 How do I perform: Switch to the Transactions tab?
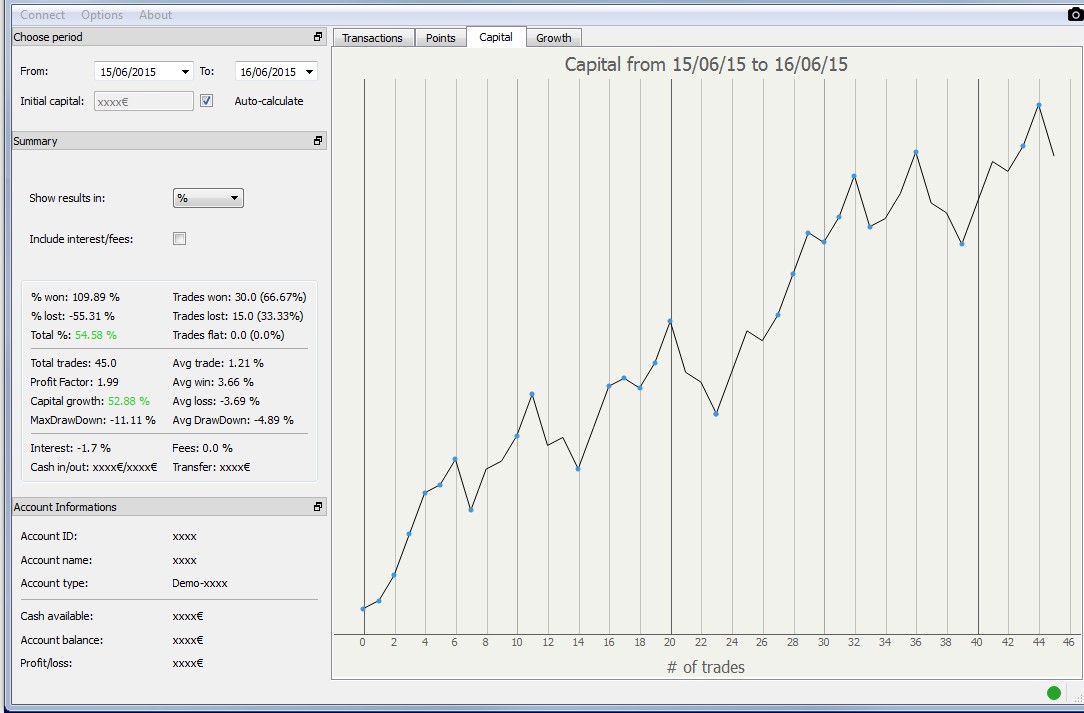point(372,38)
